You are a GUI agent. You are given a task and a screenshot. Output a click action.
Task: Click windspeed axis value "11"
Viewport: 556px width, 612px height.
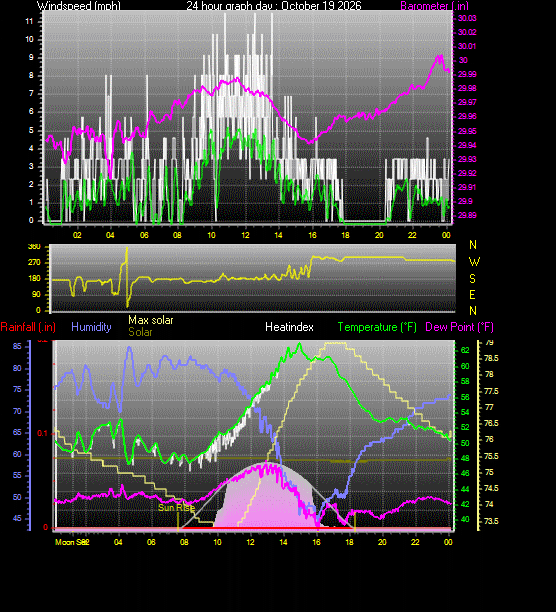(x=29, y=21)
